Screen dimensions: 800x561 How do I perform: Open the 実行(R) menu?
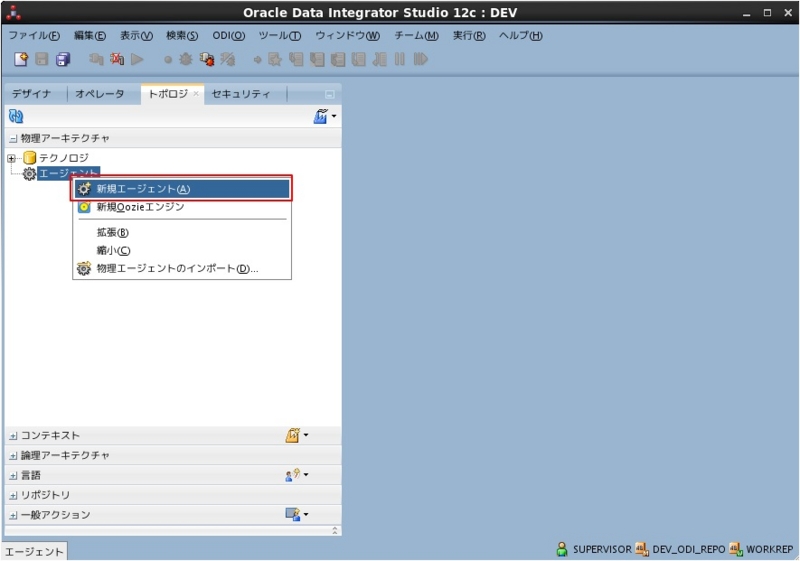[469, 36]
